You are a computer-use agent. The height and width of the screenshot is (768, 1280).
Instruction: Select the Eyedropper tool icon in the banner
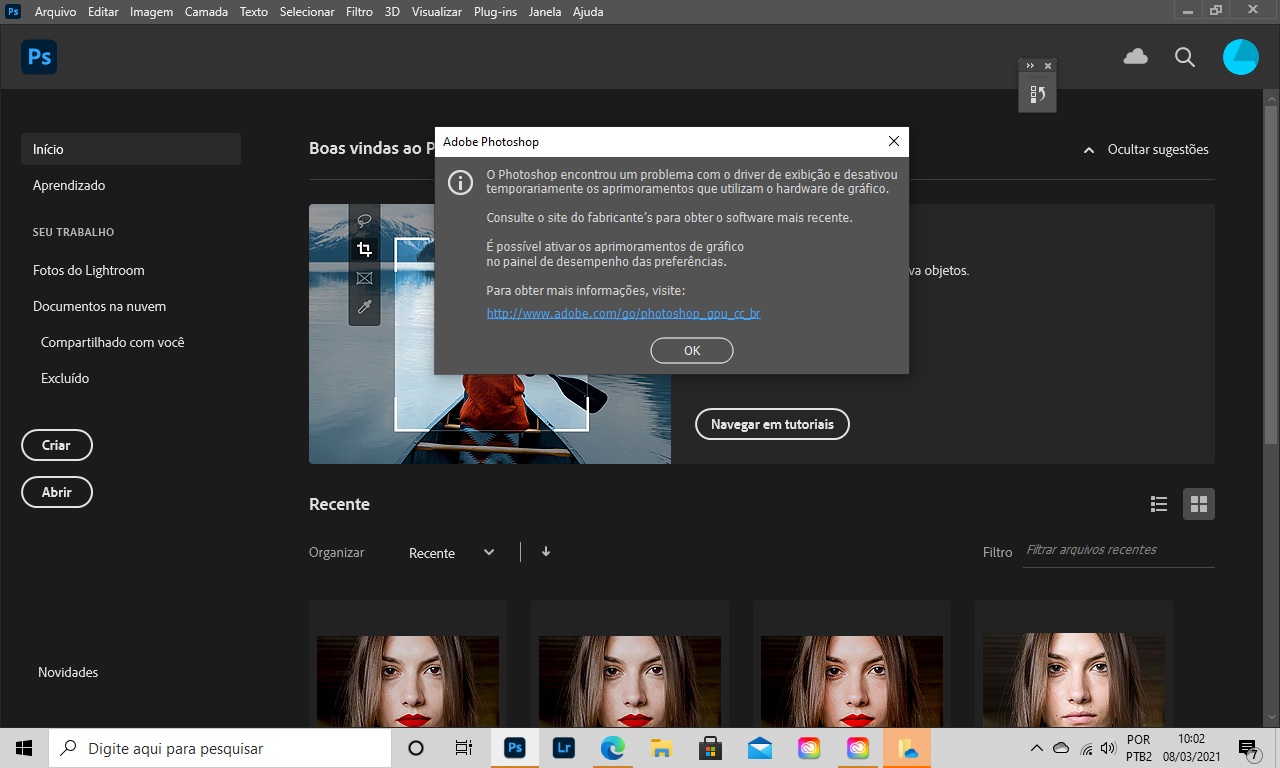[x=364, y=307]
